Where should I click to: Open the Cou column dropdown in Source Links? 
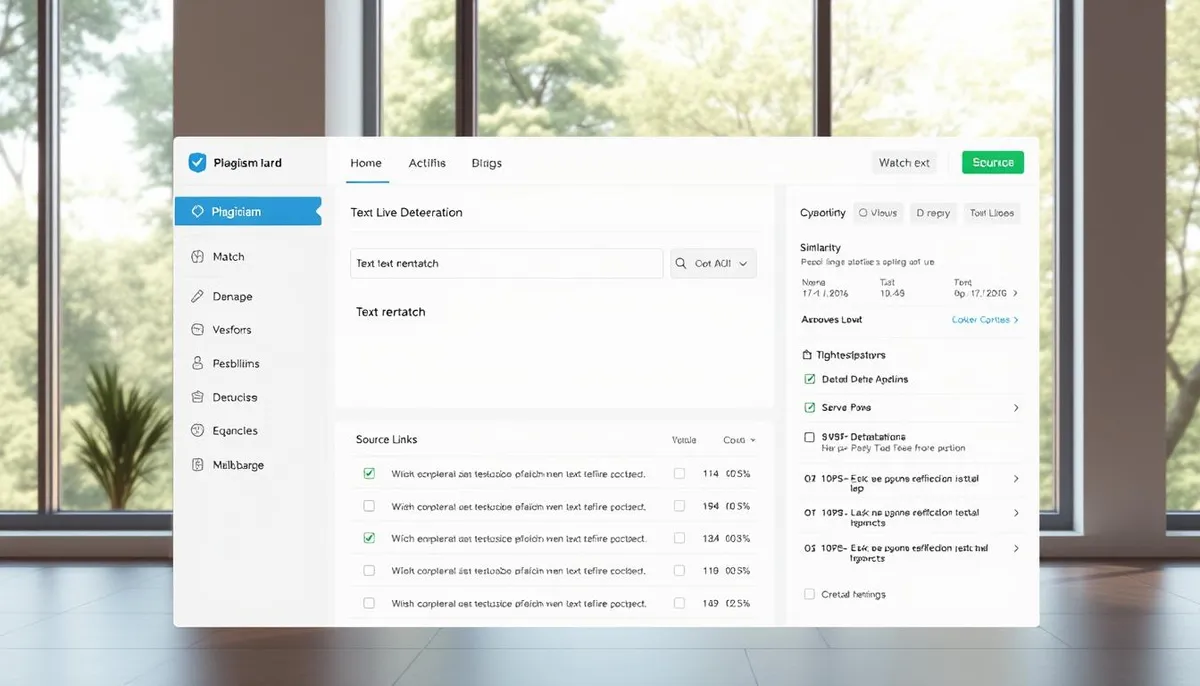point(740,440)
